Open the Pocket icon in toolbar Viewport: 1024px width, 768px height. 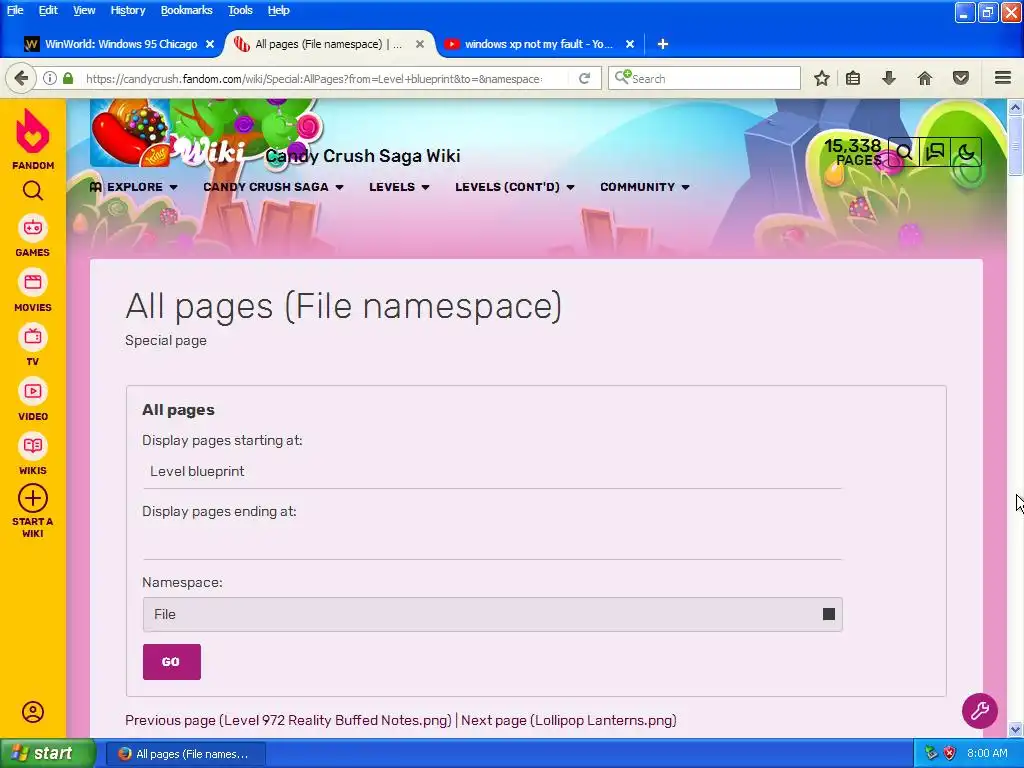point(961,78)
